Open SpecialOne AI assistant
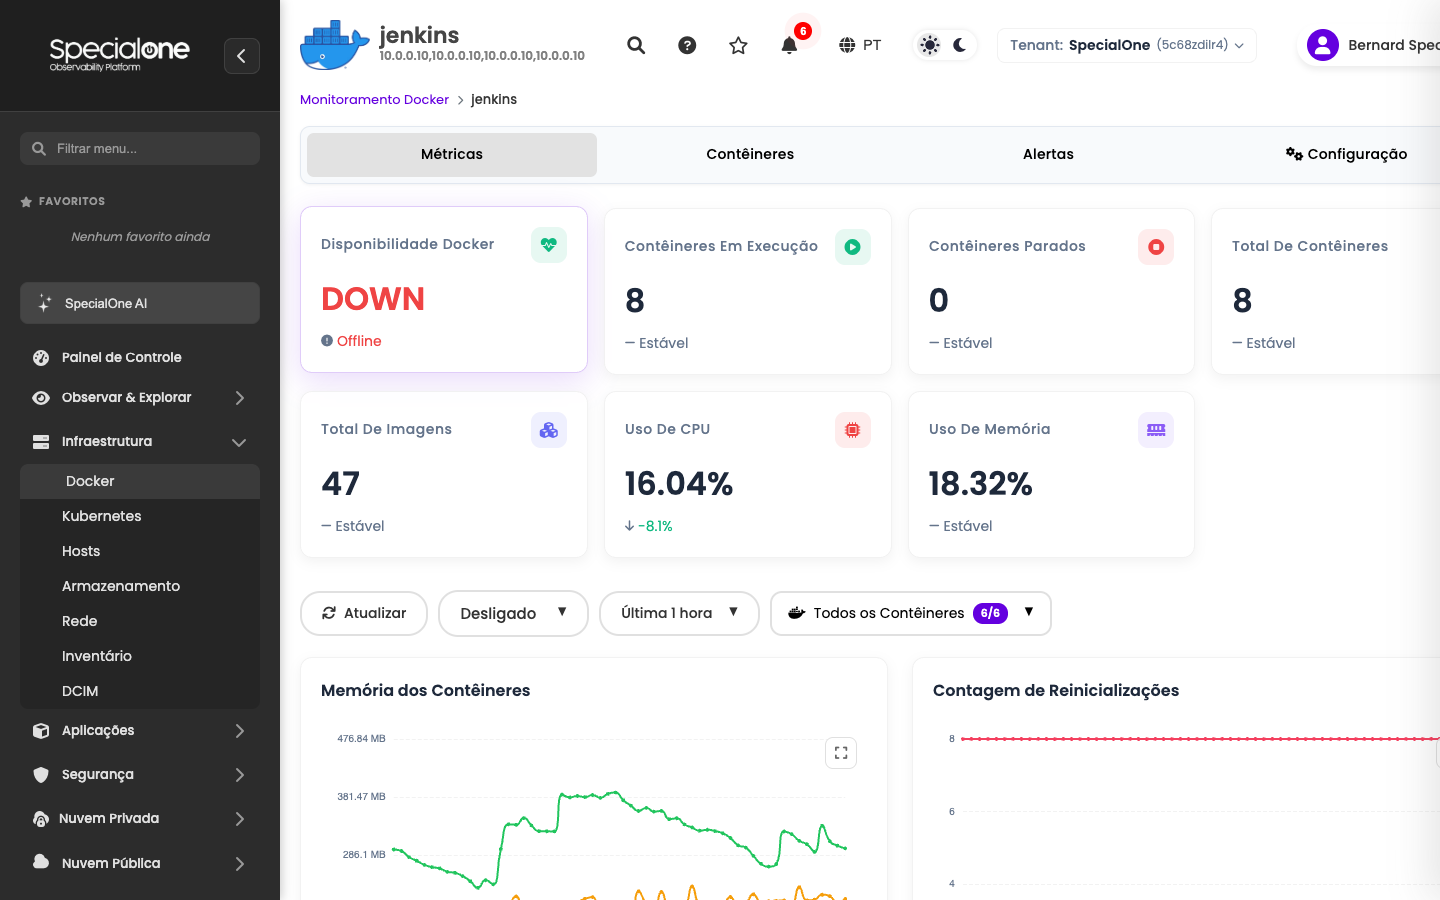 click(x=140, y=303)
